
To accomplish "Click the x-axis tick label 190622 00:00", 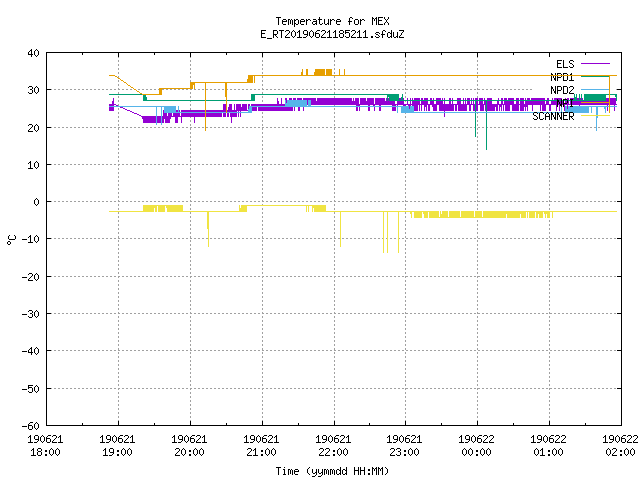I will point(476,445).
